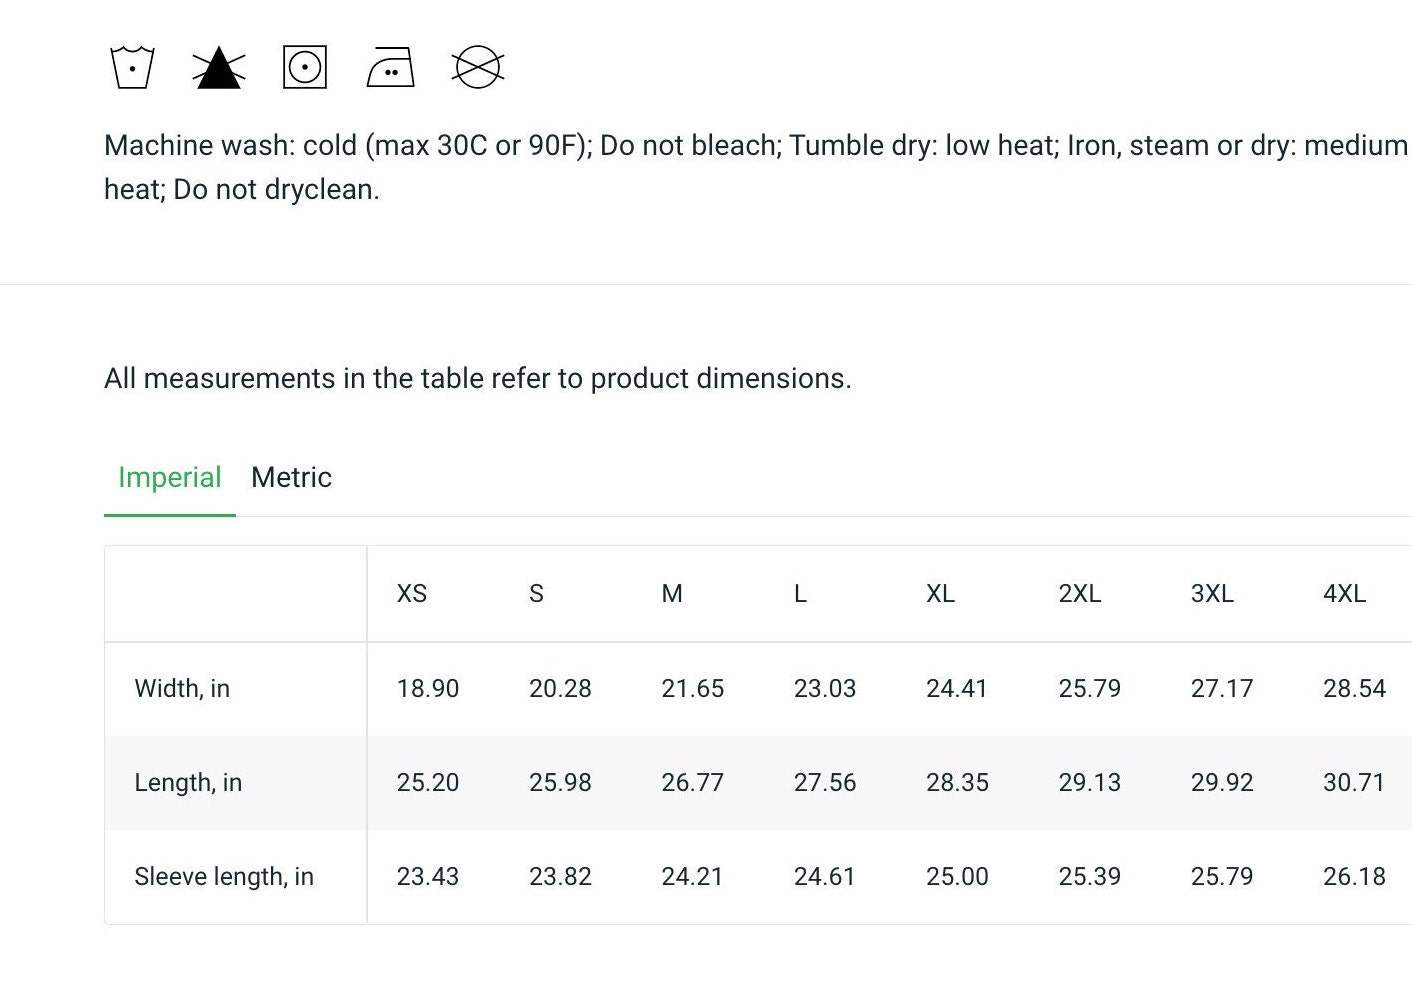The image size is (1412, 985).
Task: Click the do not dryclean icon
Action: (478, 67)
